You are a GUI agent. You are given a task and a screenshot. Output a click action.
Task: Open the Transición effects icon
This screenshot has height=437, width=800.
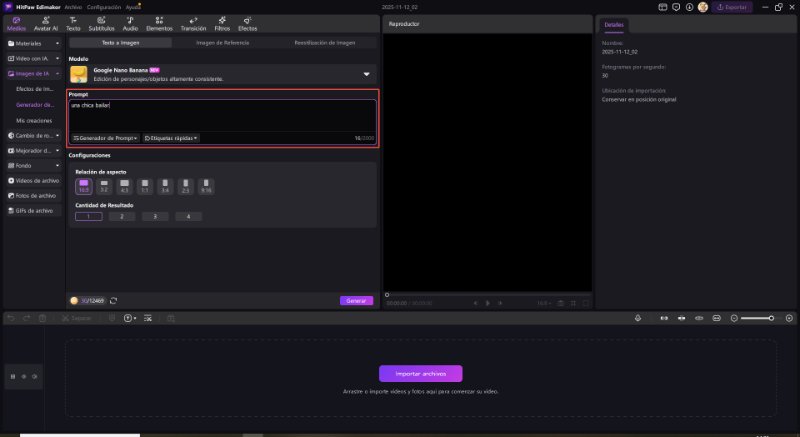(x=192, y=23)
